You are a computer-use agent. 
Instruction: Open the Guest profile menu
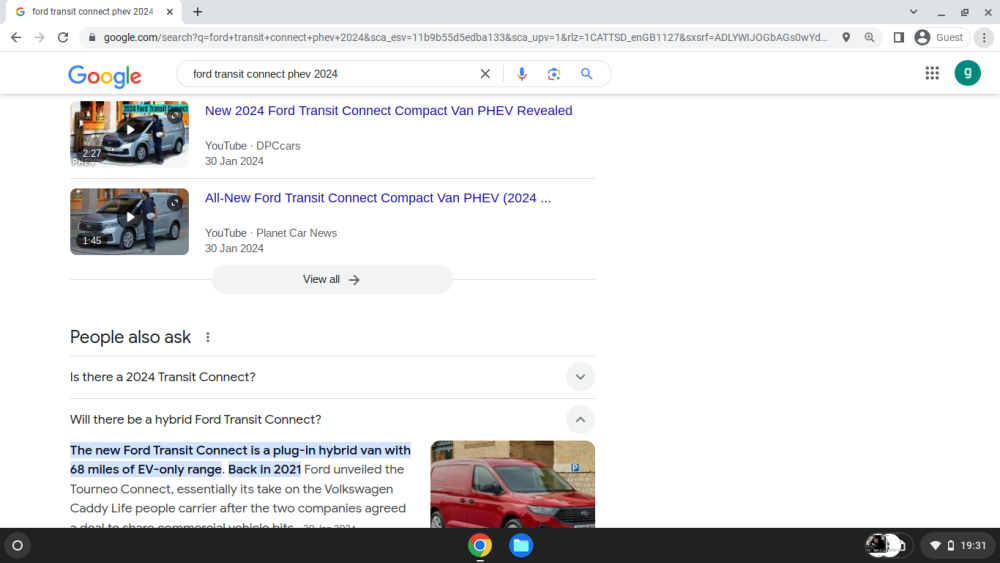click(x=941, y=38)
